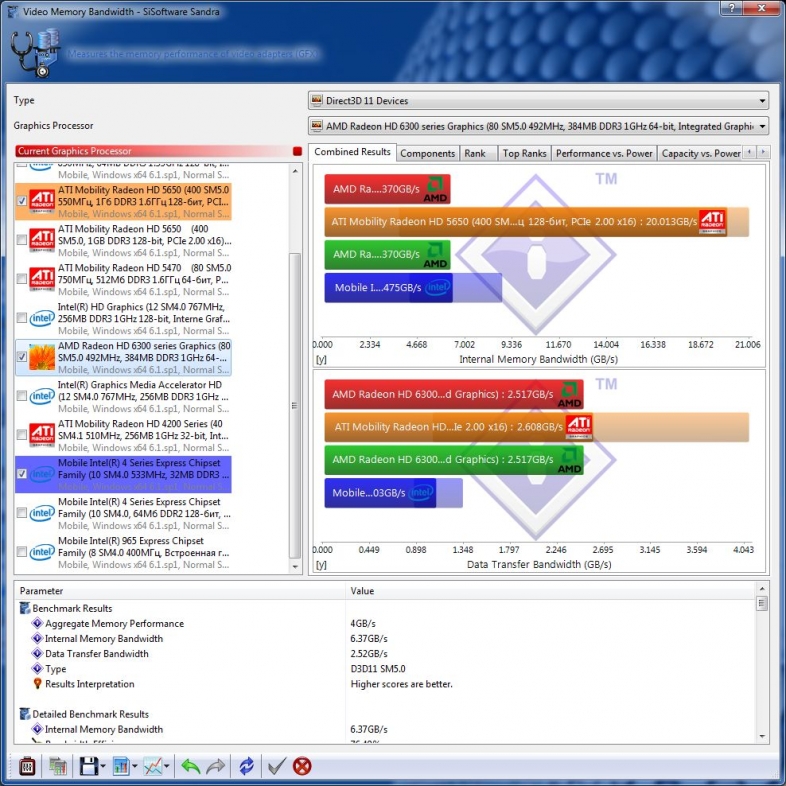Click the Aggregate Memory Performance diamond icon
This screenshot has width=786, height=786.
click(x=37, y=623)
